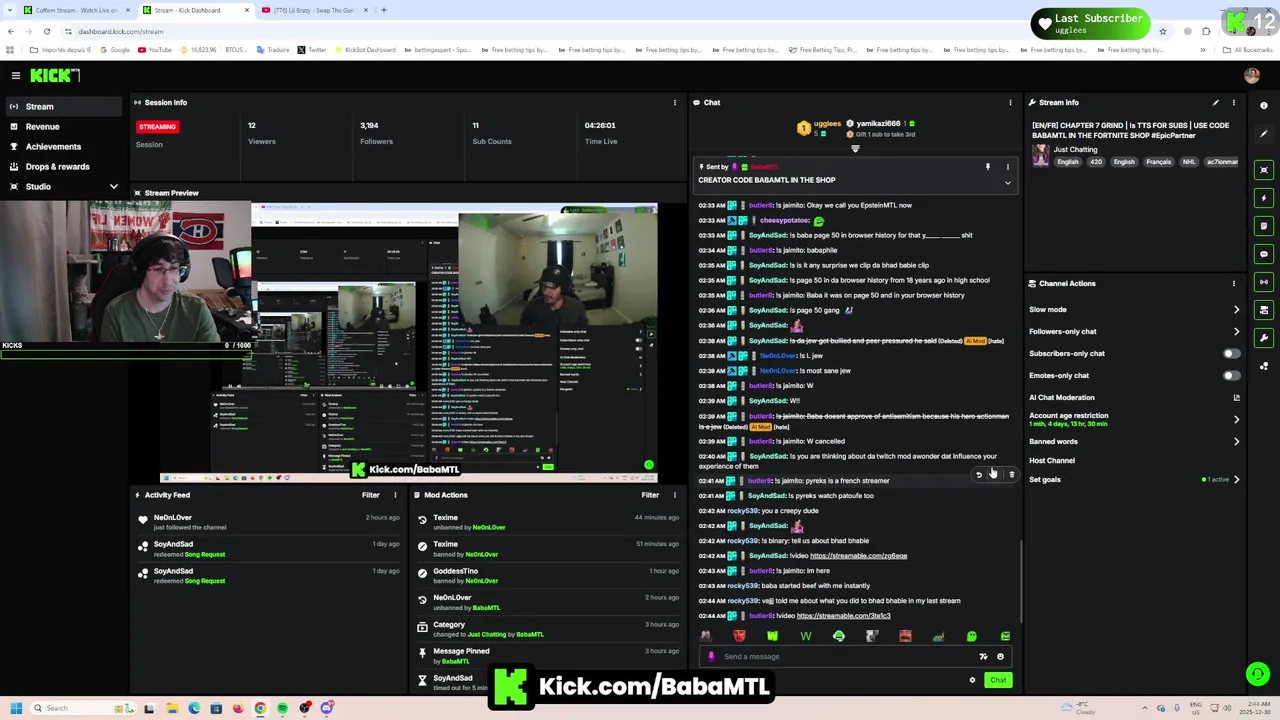Click the notes widget toolbar icon
The image size is (1280, 720).
click(x=1264, y=226)
